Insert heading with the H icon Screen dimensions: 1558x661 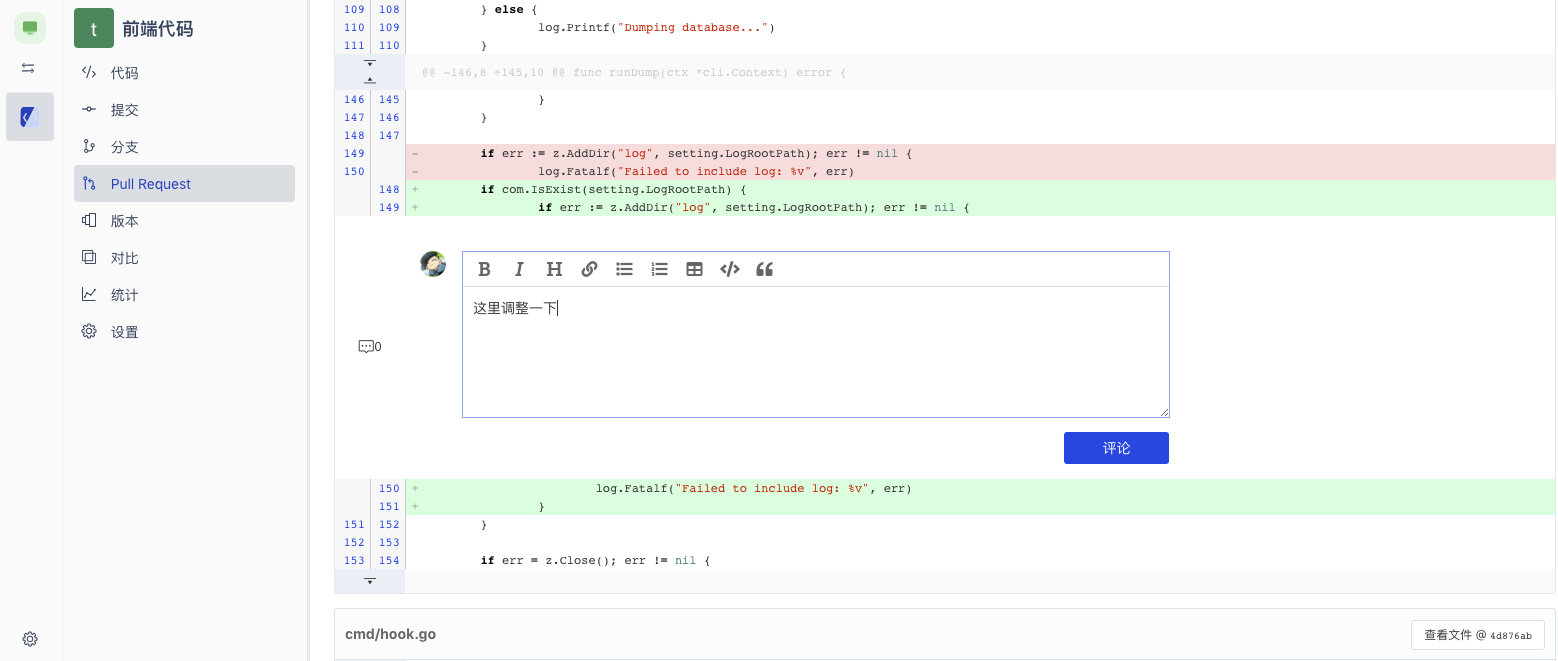pos(554,269)
